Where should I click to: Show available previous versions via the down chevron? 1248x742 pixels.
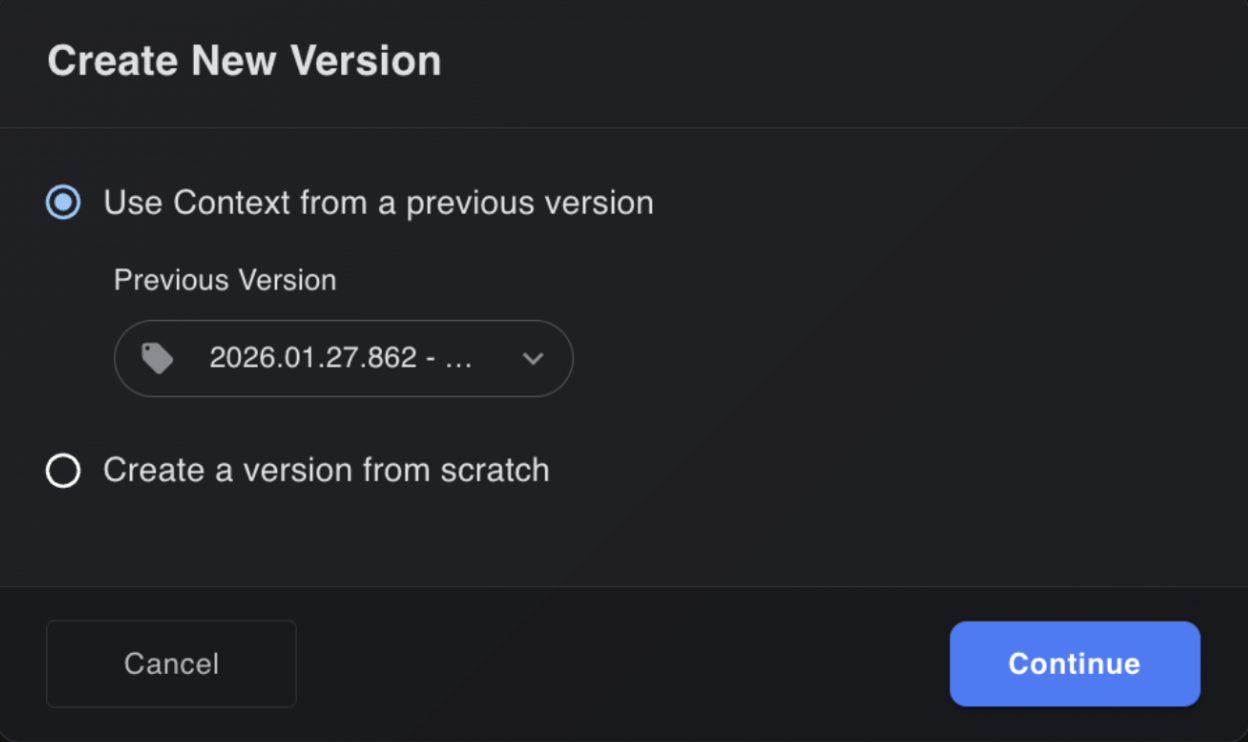click(533, 358)
